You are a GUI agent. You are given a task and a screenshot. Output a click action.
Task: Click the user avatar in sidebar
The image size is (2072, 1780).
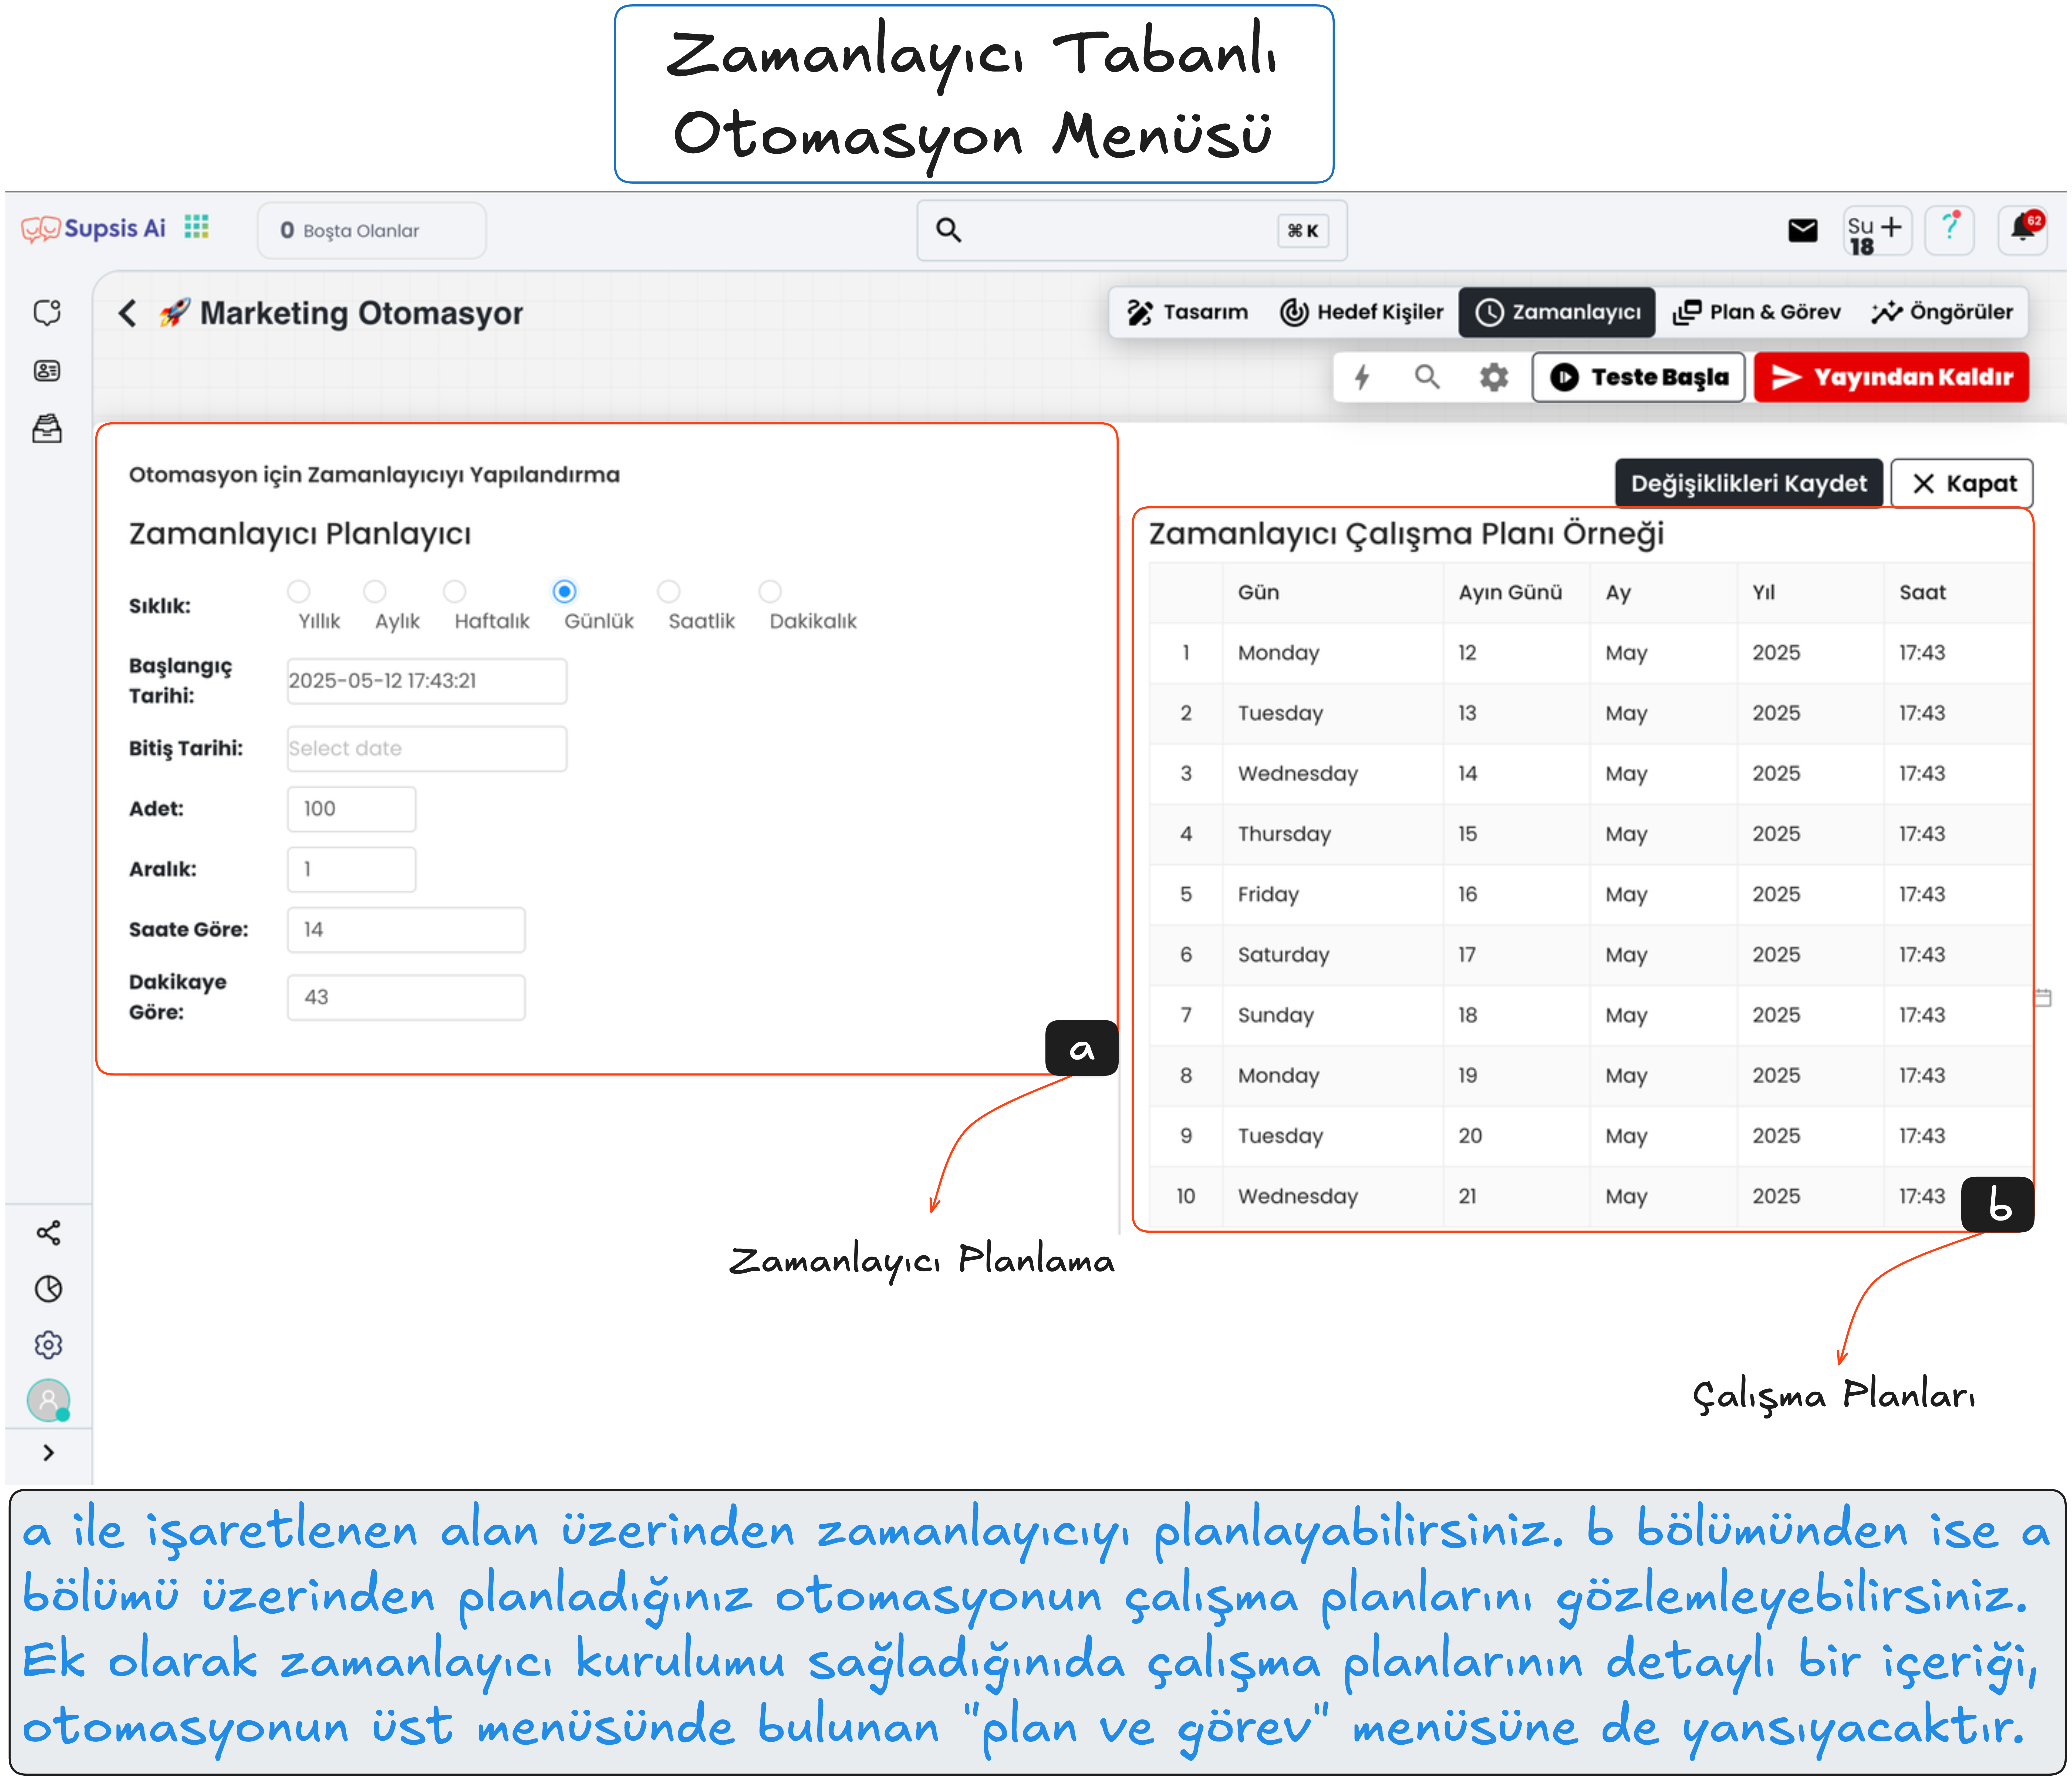(x=48, y=1400)
